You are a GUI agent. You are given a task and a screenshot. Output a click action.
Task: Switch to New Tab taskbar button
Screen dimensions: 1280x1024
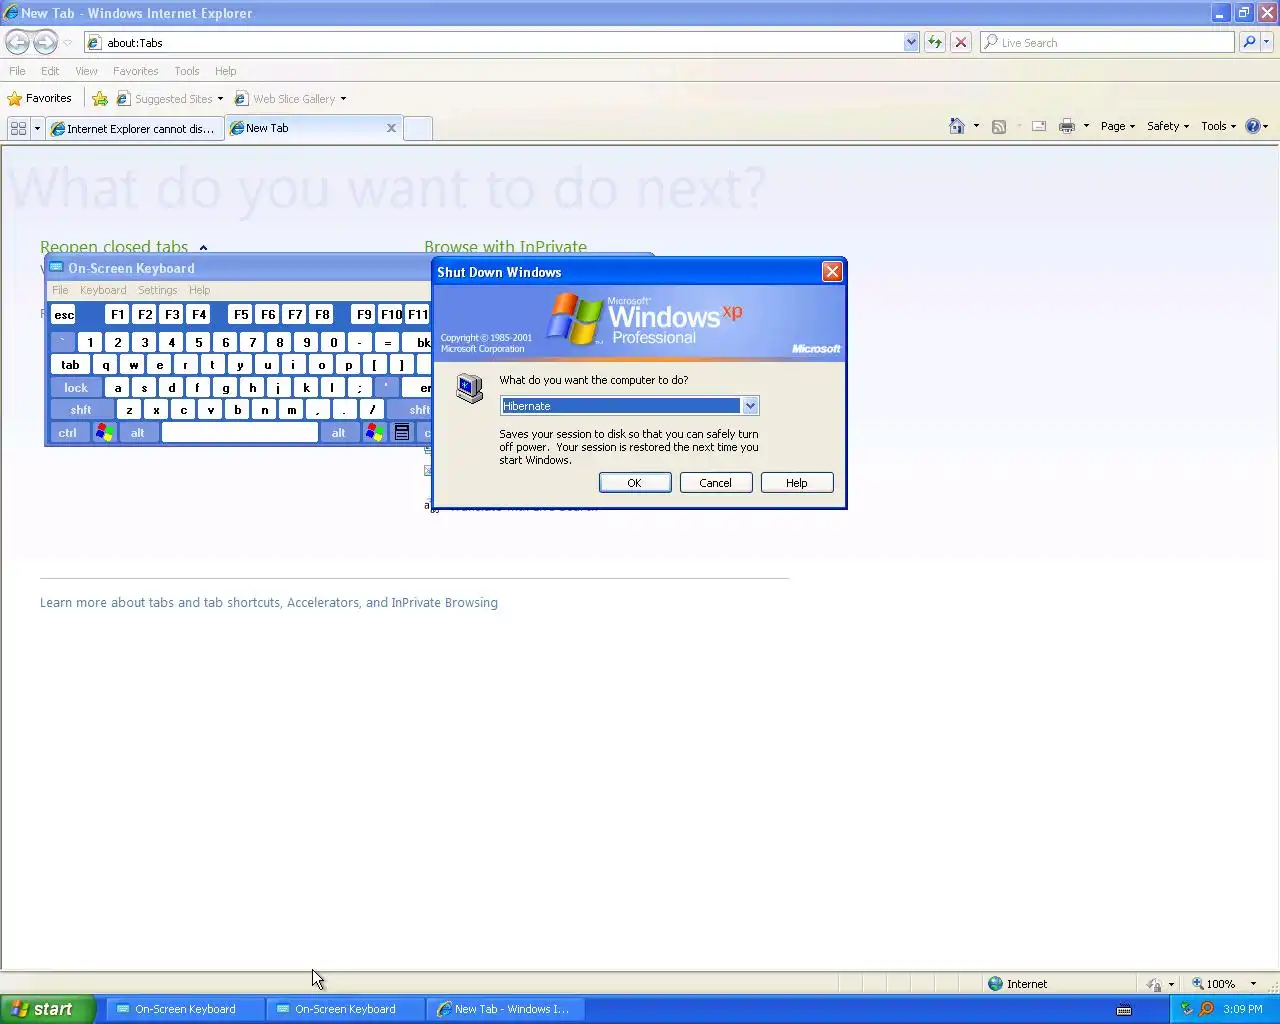(x=505, y=1009)
